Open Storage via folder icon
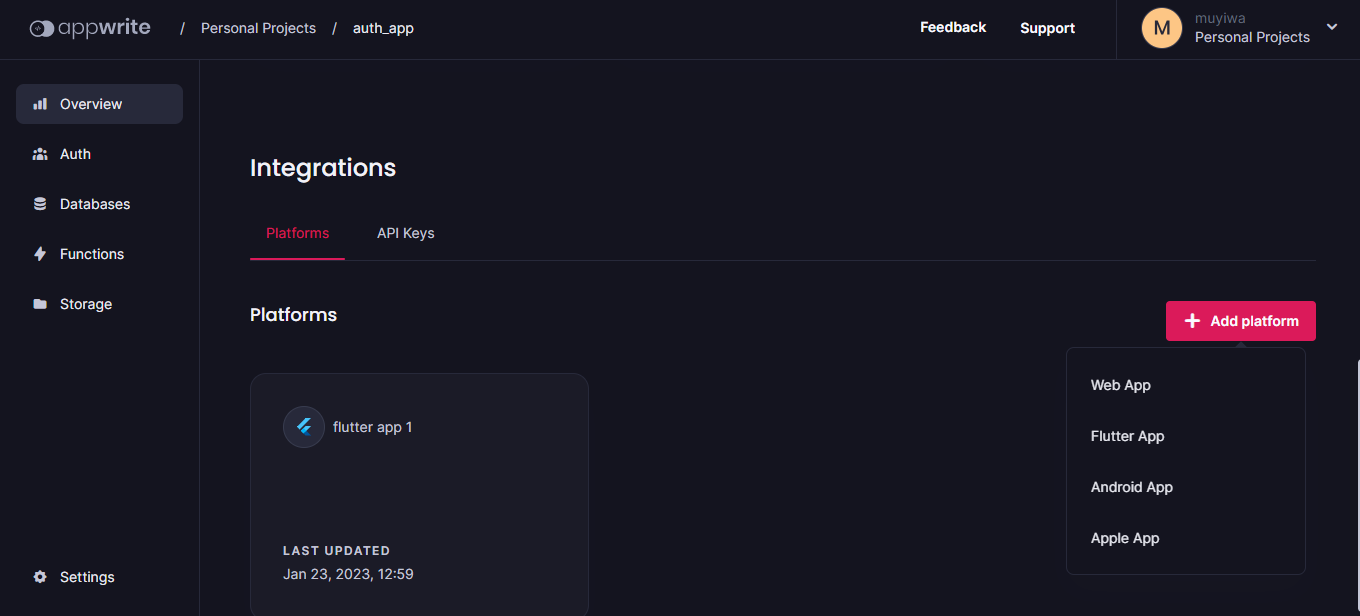 [40, 304]
